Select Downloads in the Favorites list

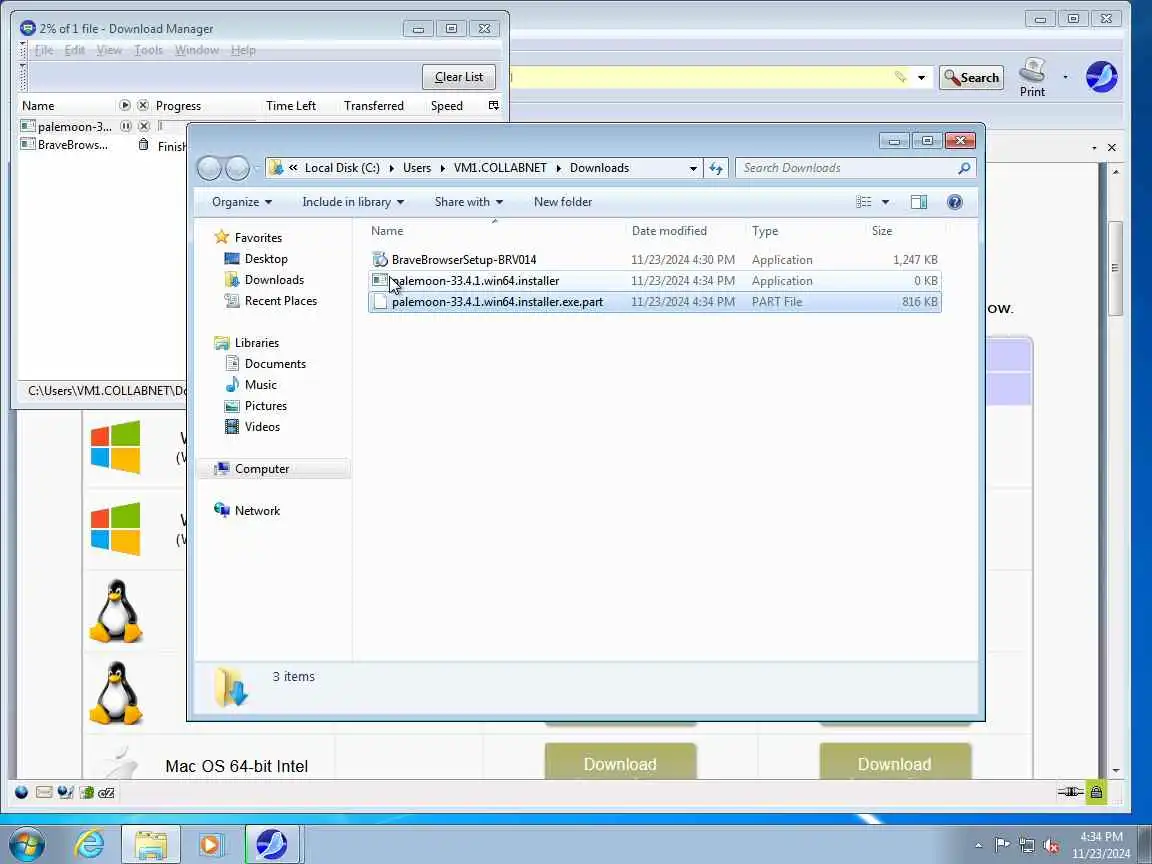[x=274, y=280]
